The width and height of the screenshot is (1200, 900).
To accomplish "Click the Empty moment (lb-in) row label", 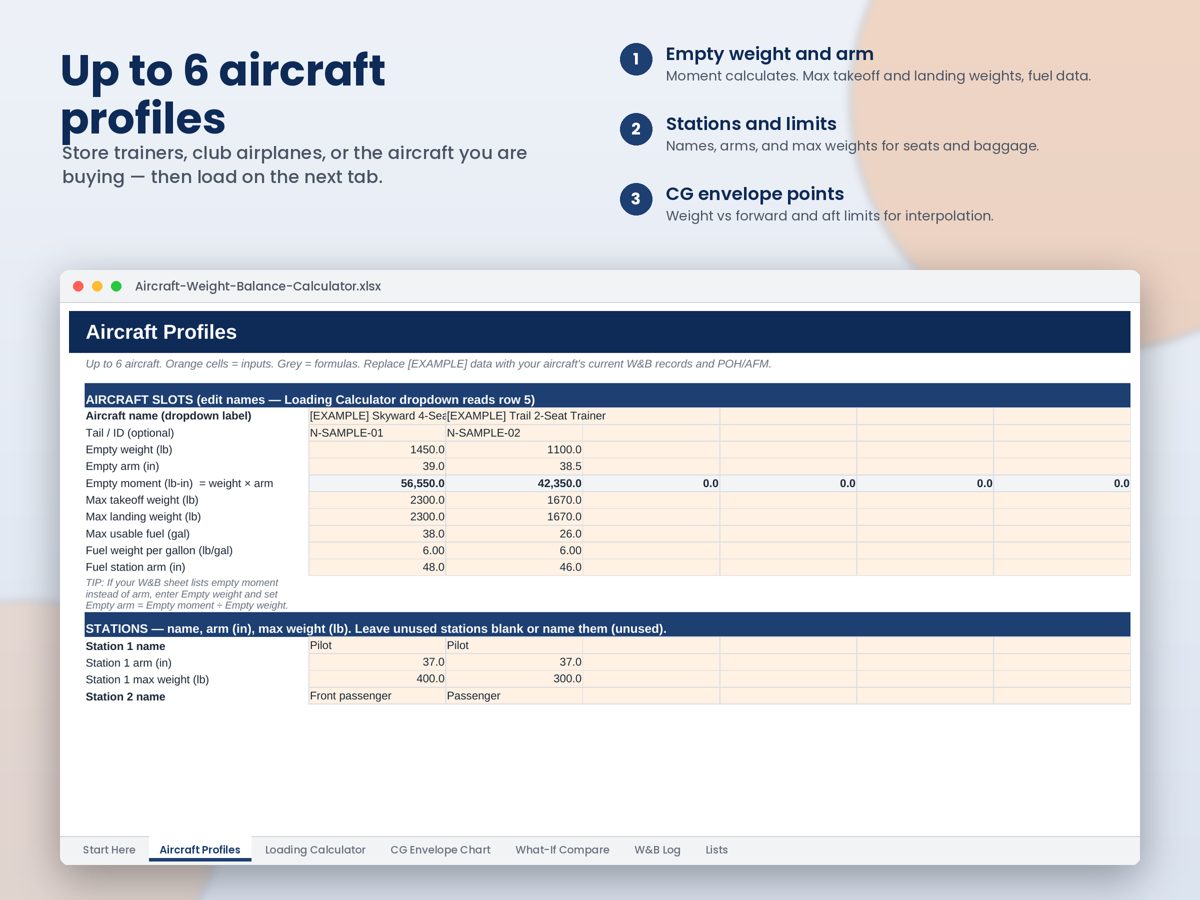I will click(x=179, y=483).
